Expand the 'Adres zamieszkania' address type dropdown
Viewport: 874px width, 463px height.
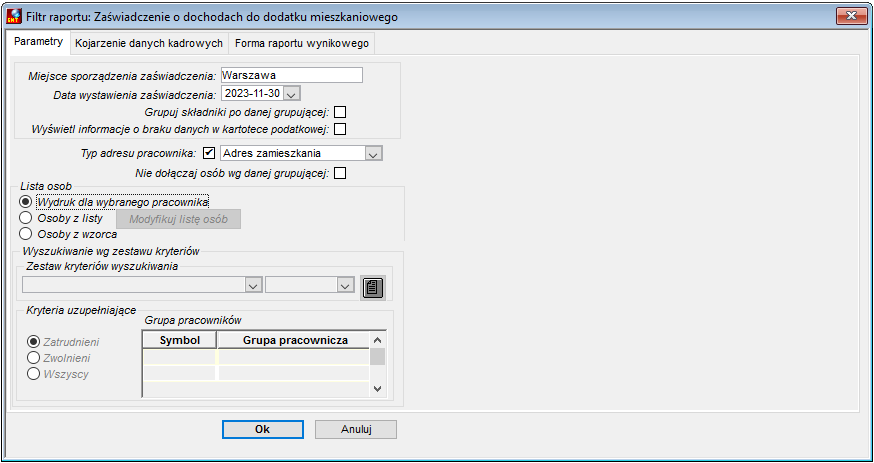(373, 153)
